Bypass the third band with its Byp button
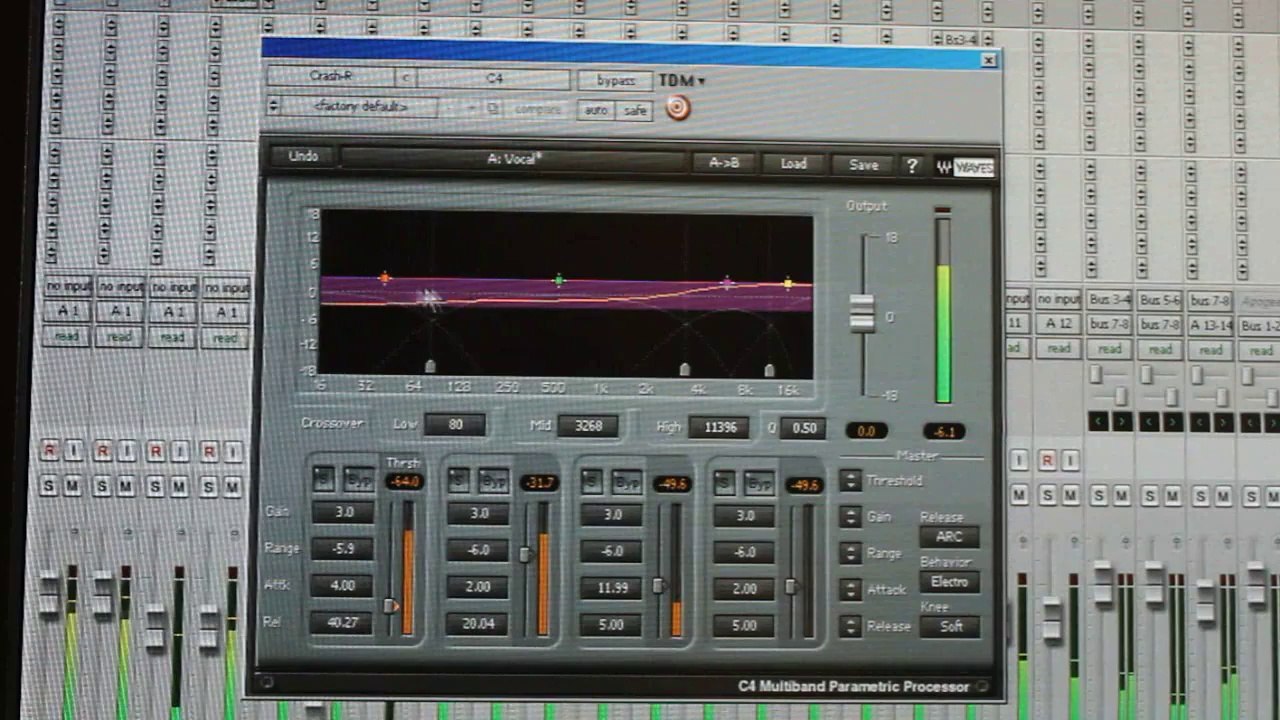 click(627, 483)
